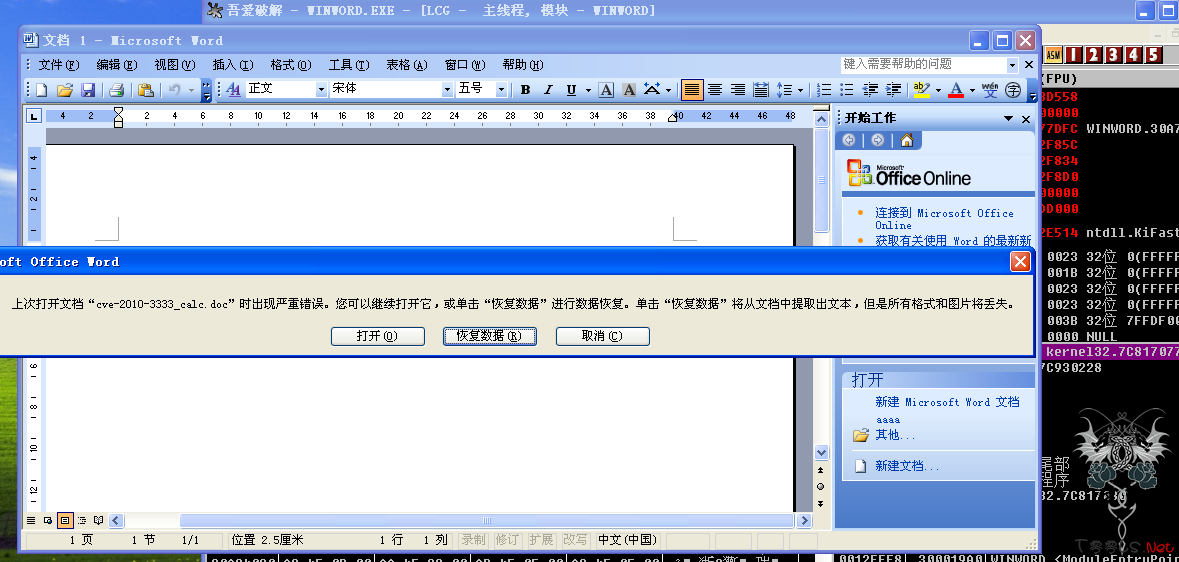Open the Styles and Formatting pane icon

click(x=233, y=90)
